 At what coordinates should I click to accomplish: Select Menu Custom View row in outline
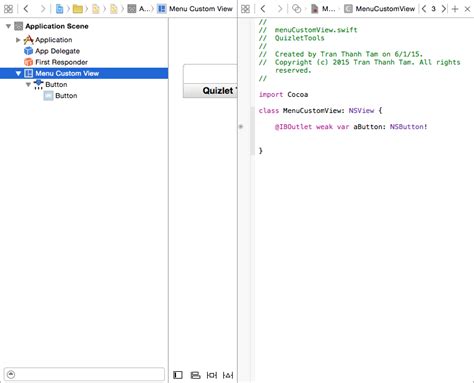[84, 73]
